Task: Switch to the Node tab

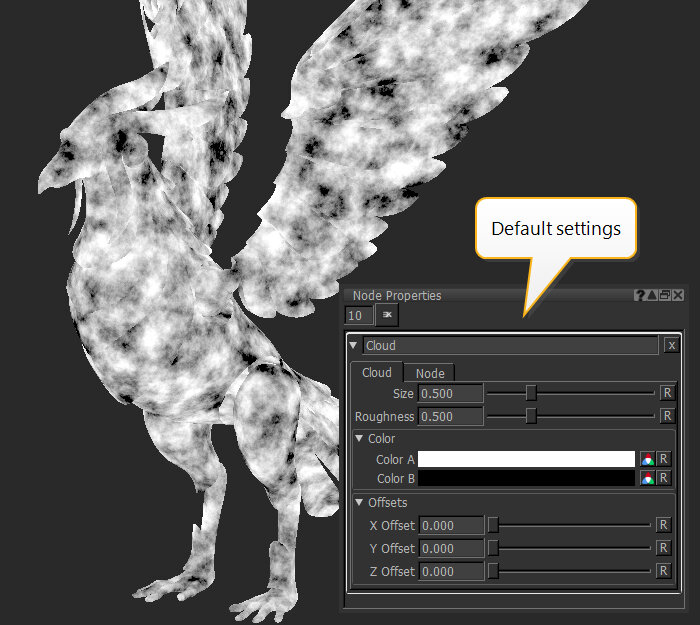Action: [x=430, y=373]
